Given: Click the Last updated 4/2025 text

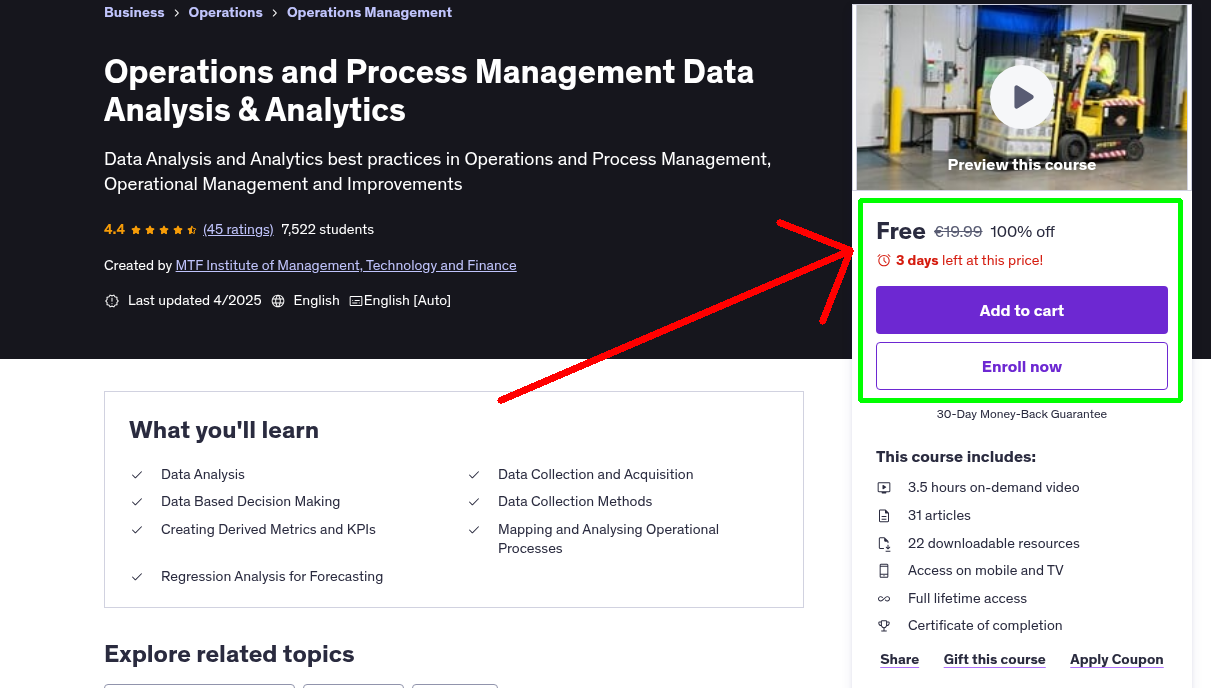Looking at the screenshot, I should [194, 300].
